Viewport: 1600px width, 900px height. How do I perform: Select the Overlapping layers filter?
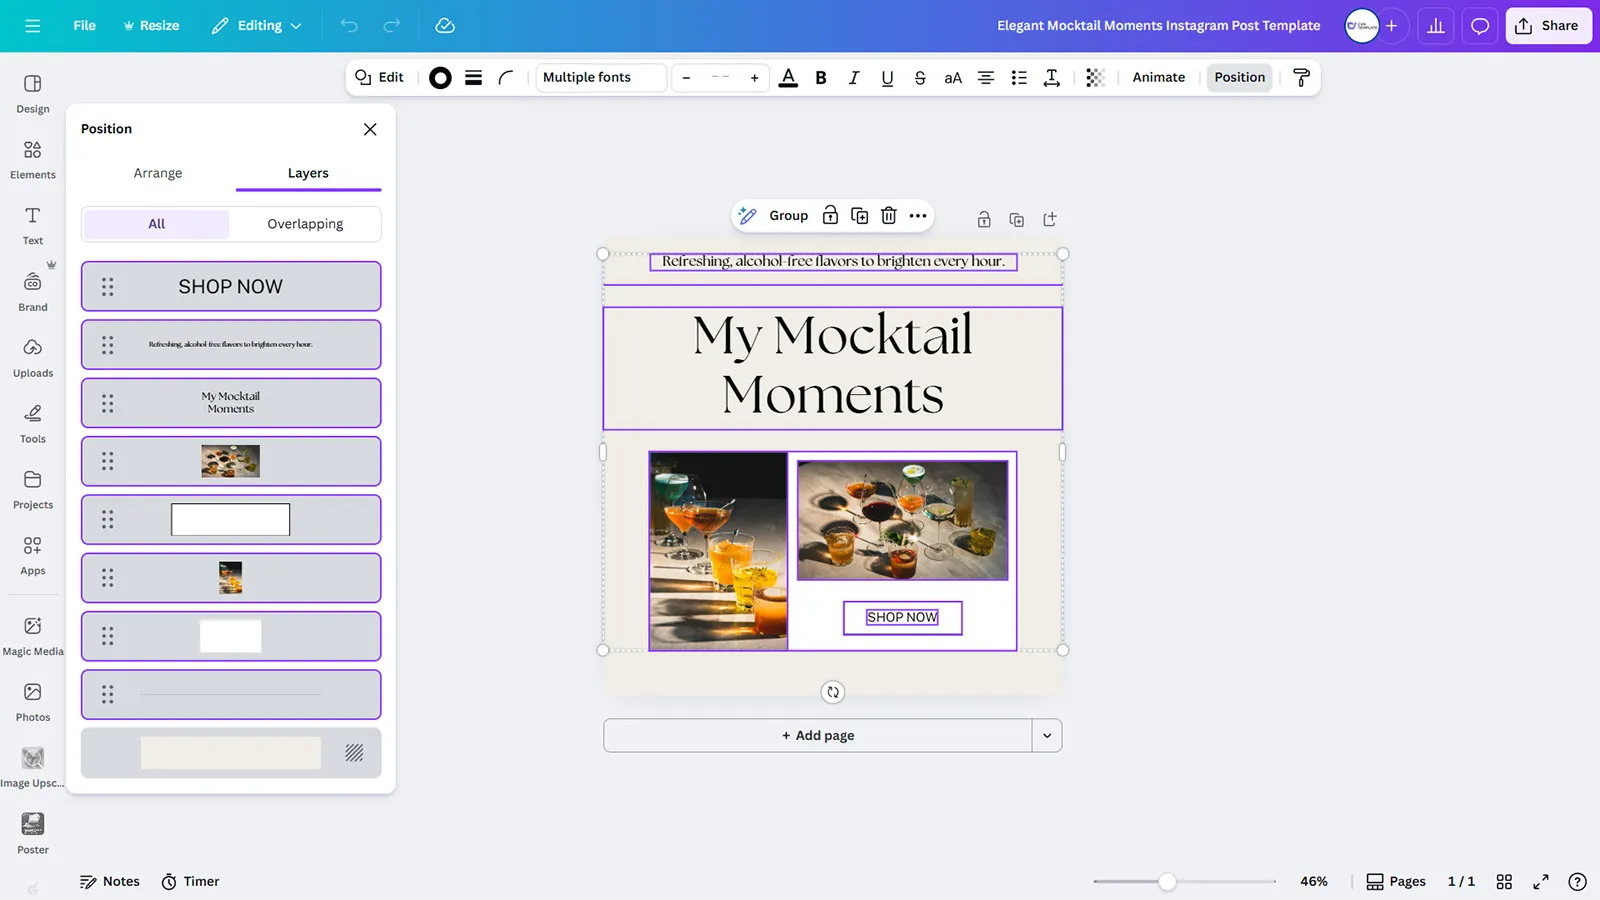click(305, 224)
